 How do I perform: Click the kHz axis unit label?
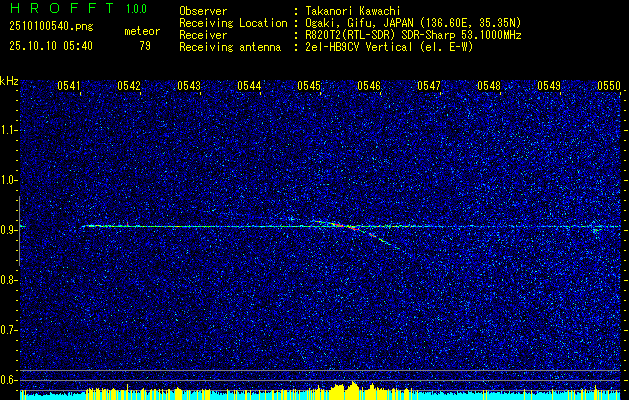tap(9, 81)
